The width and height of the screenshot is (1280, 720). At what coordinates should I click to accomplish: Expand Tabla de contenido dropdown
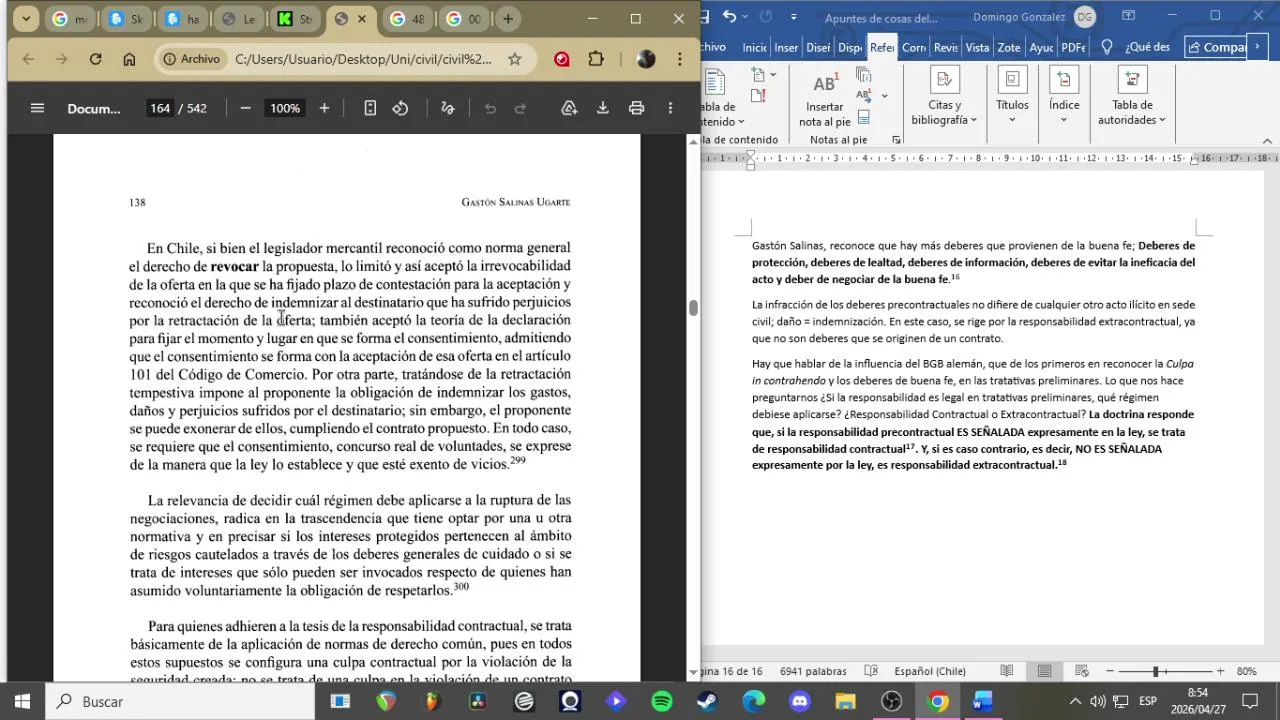pyautogui.click(x=741, y=122)
